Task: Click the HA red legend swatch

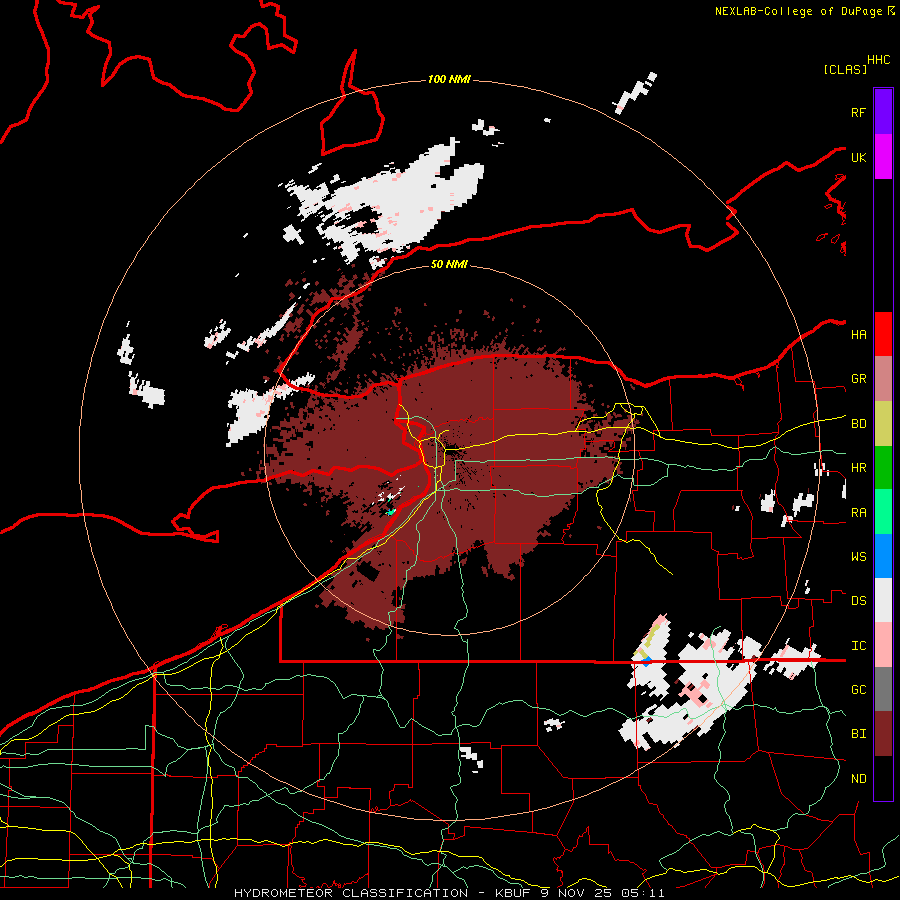Action: coord(883,334)
